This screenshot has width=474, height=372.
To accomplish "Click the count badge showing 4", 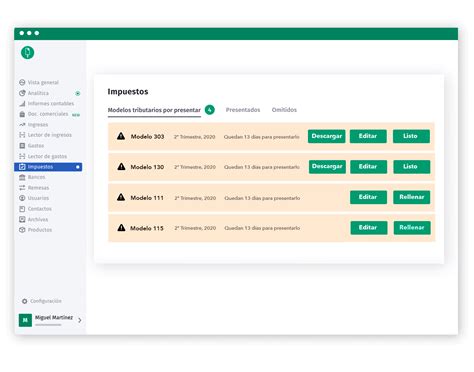I will pos(210,110).
